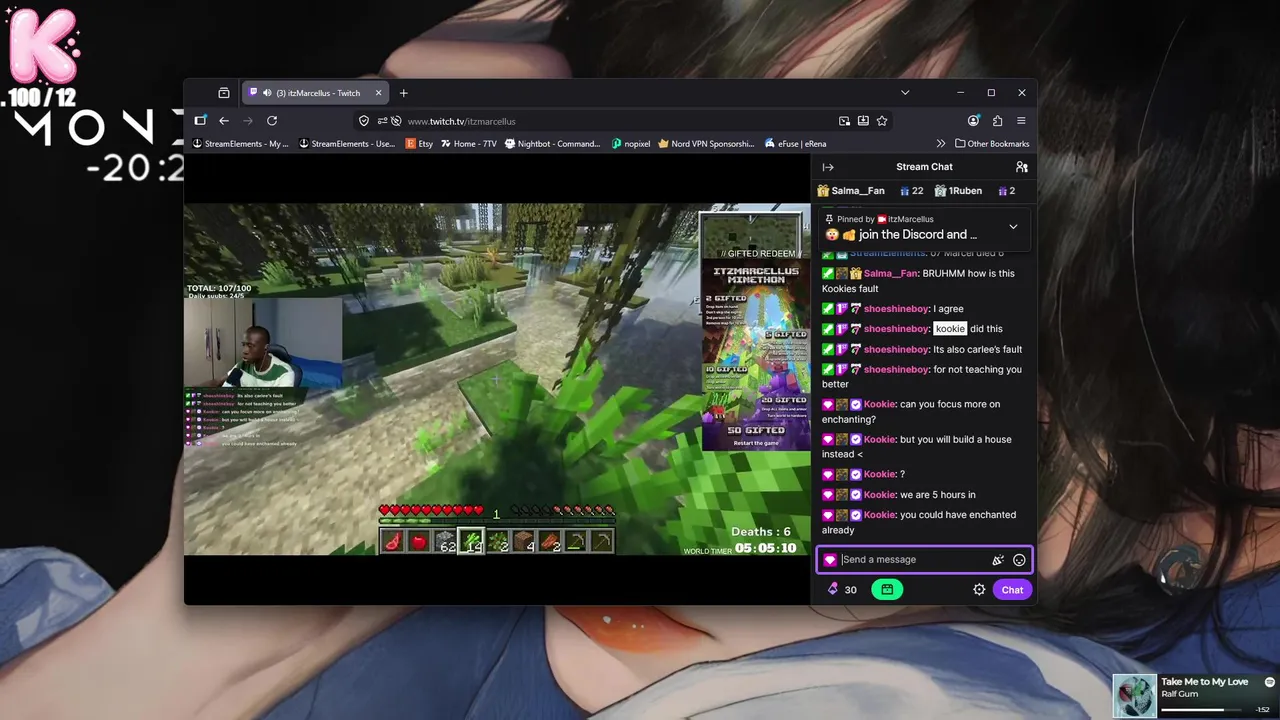Viewport: 1280px width, 720px height.
Task: Click Salma__Fan username in chat
Action: [x=891, y=273]
